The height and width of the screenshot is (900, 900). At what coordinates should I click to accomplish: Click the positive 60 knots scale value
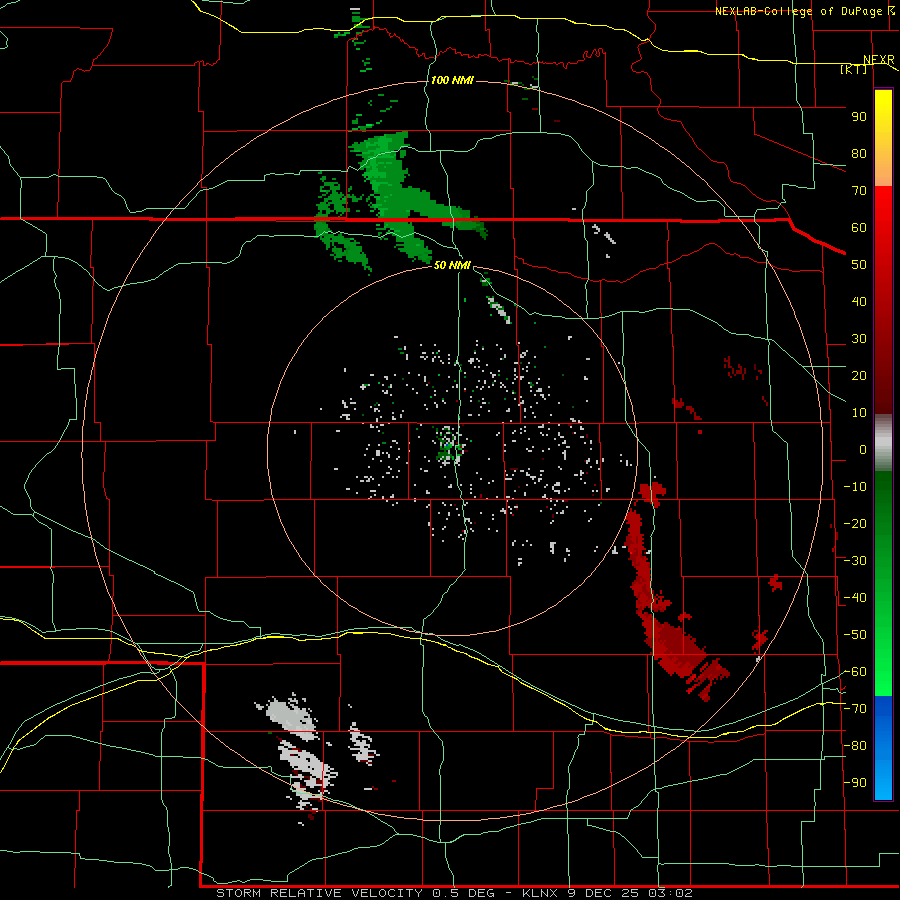[859, 227]
